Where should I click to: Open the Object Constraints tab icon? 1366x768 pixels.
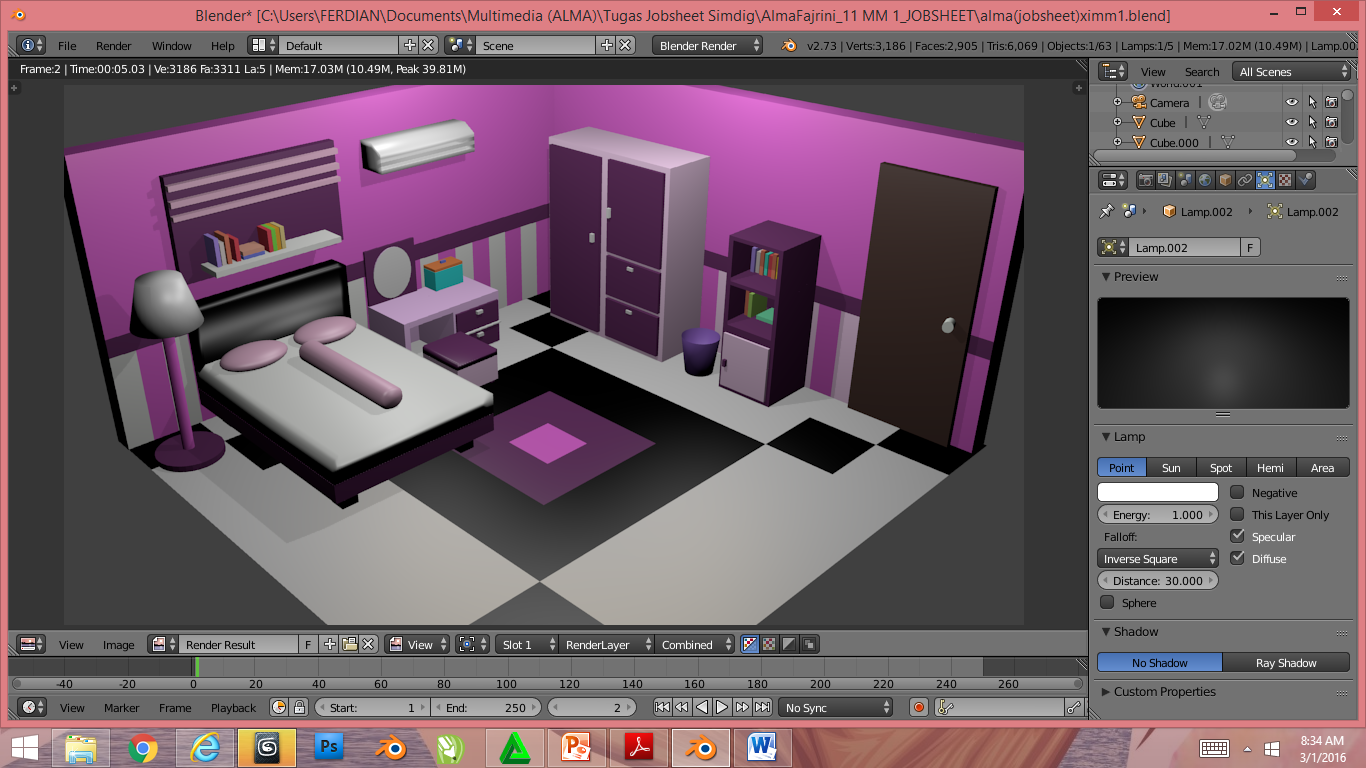[1246, 180]
